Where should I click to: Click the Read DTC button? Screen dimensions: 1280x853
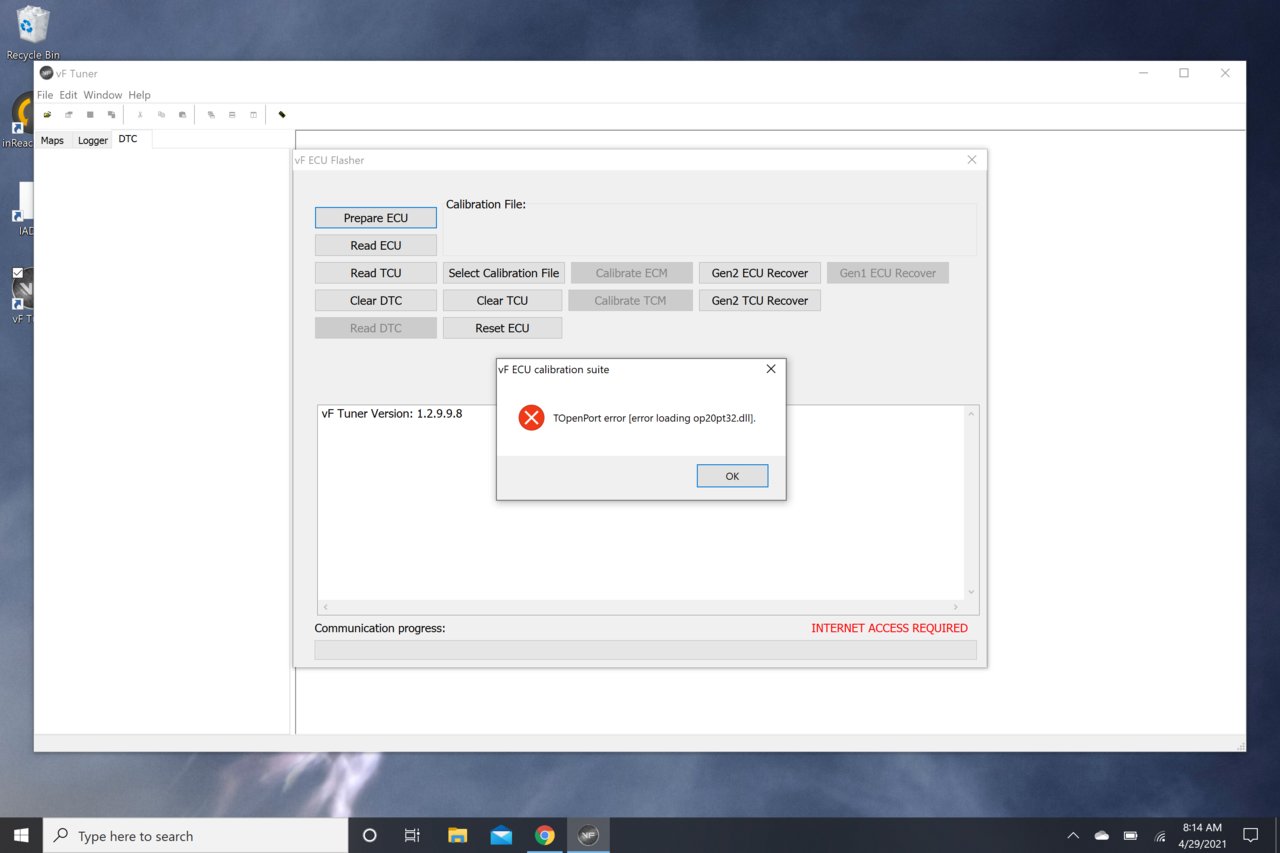[376, 328]
